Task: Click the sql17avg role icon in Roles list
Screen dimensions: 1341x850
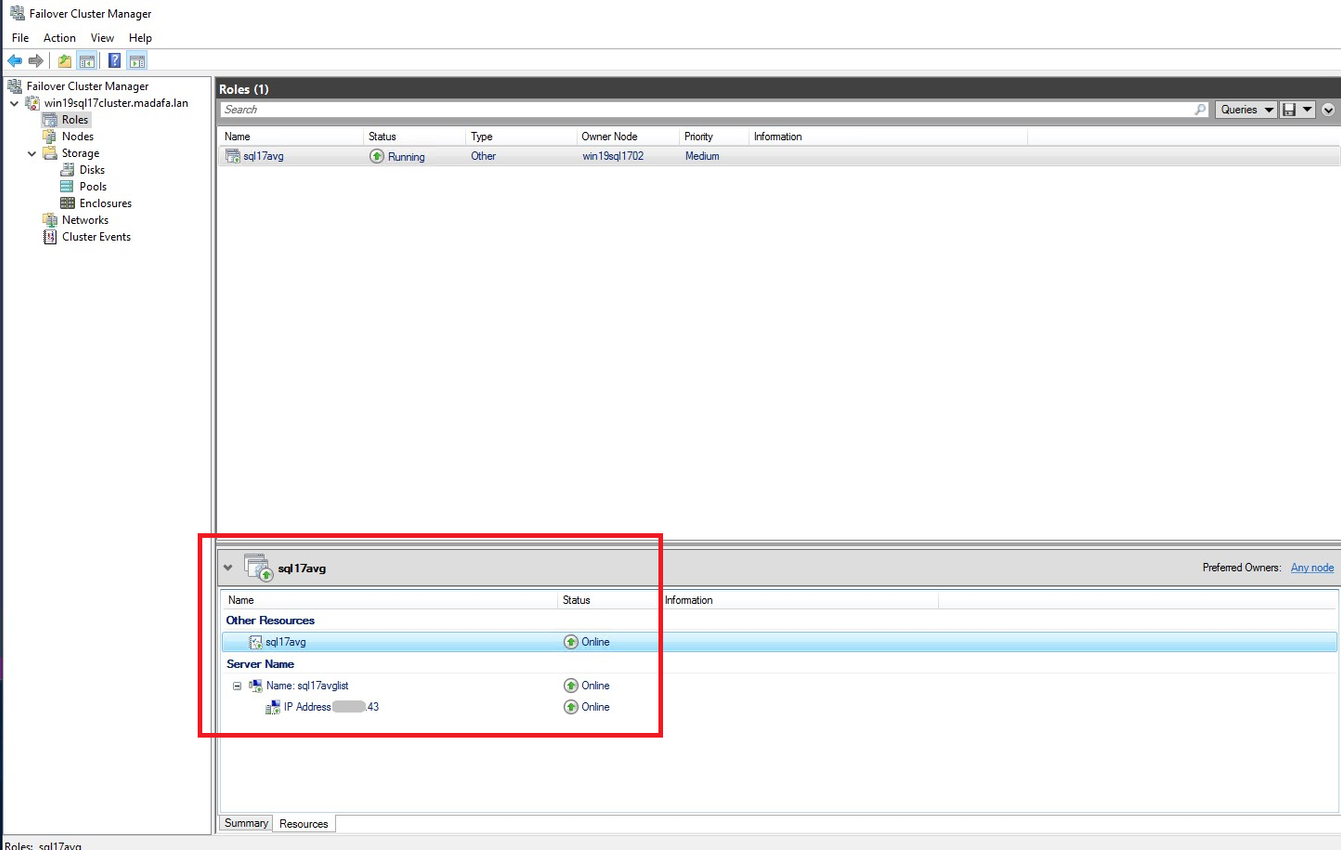Action: (233, 156)
